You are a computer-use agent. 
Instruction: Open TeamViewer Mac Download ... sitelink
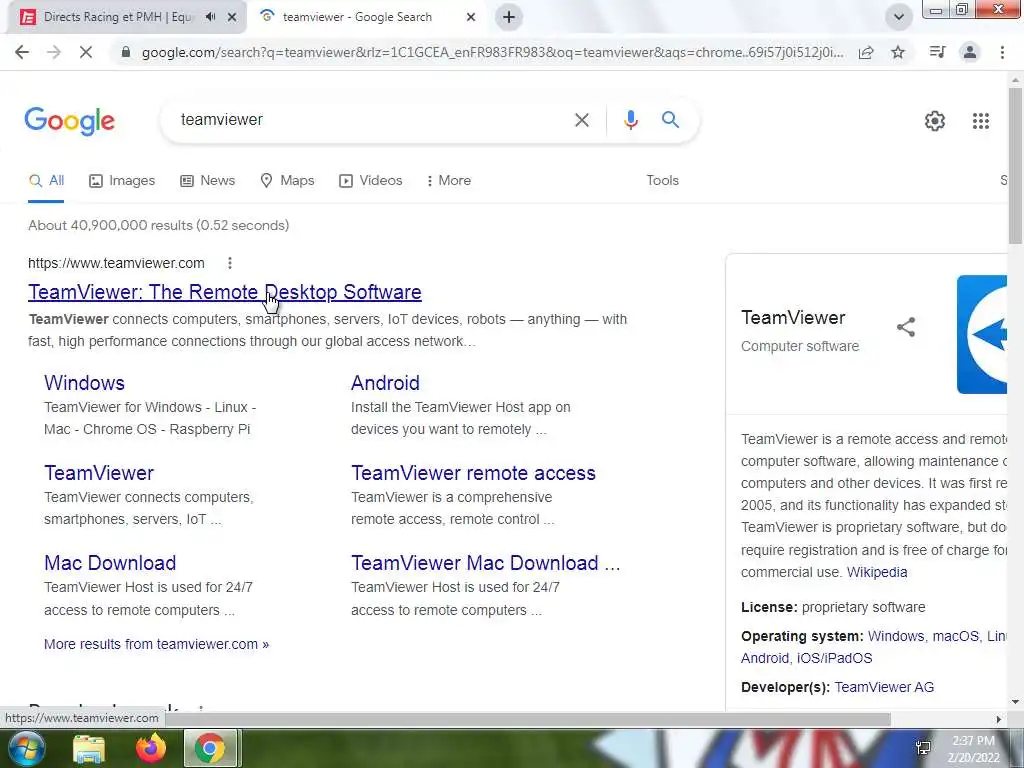pyautogui.click(x=486, y=564)
